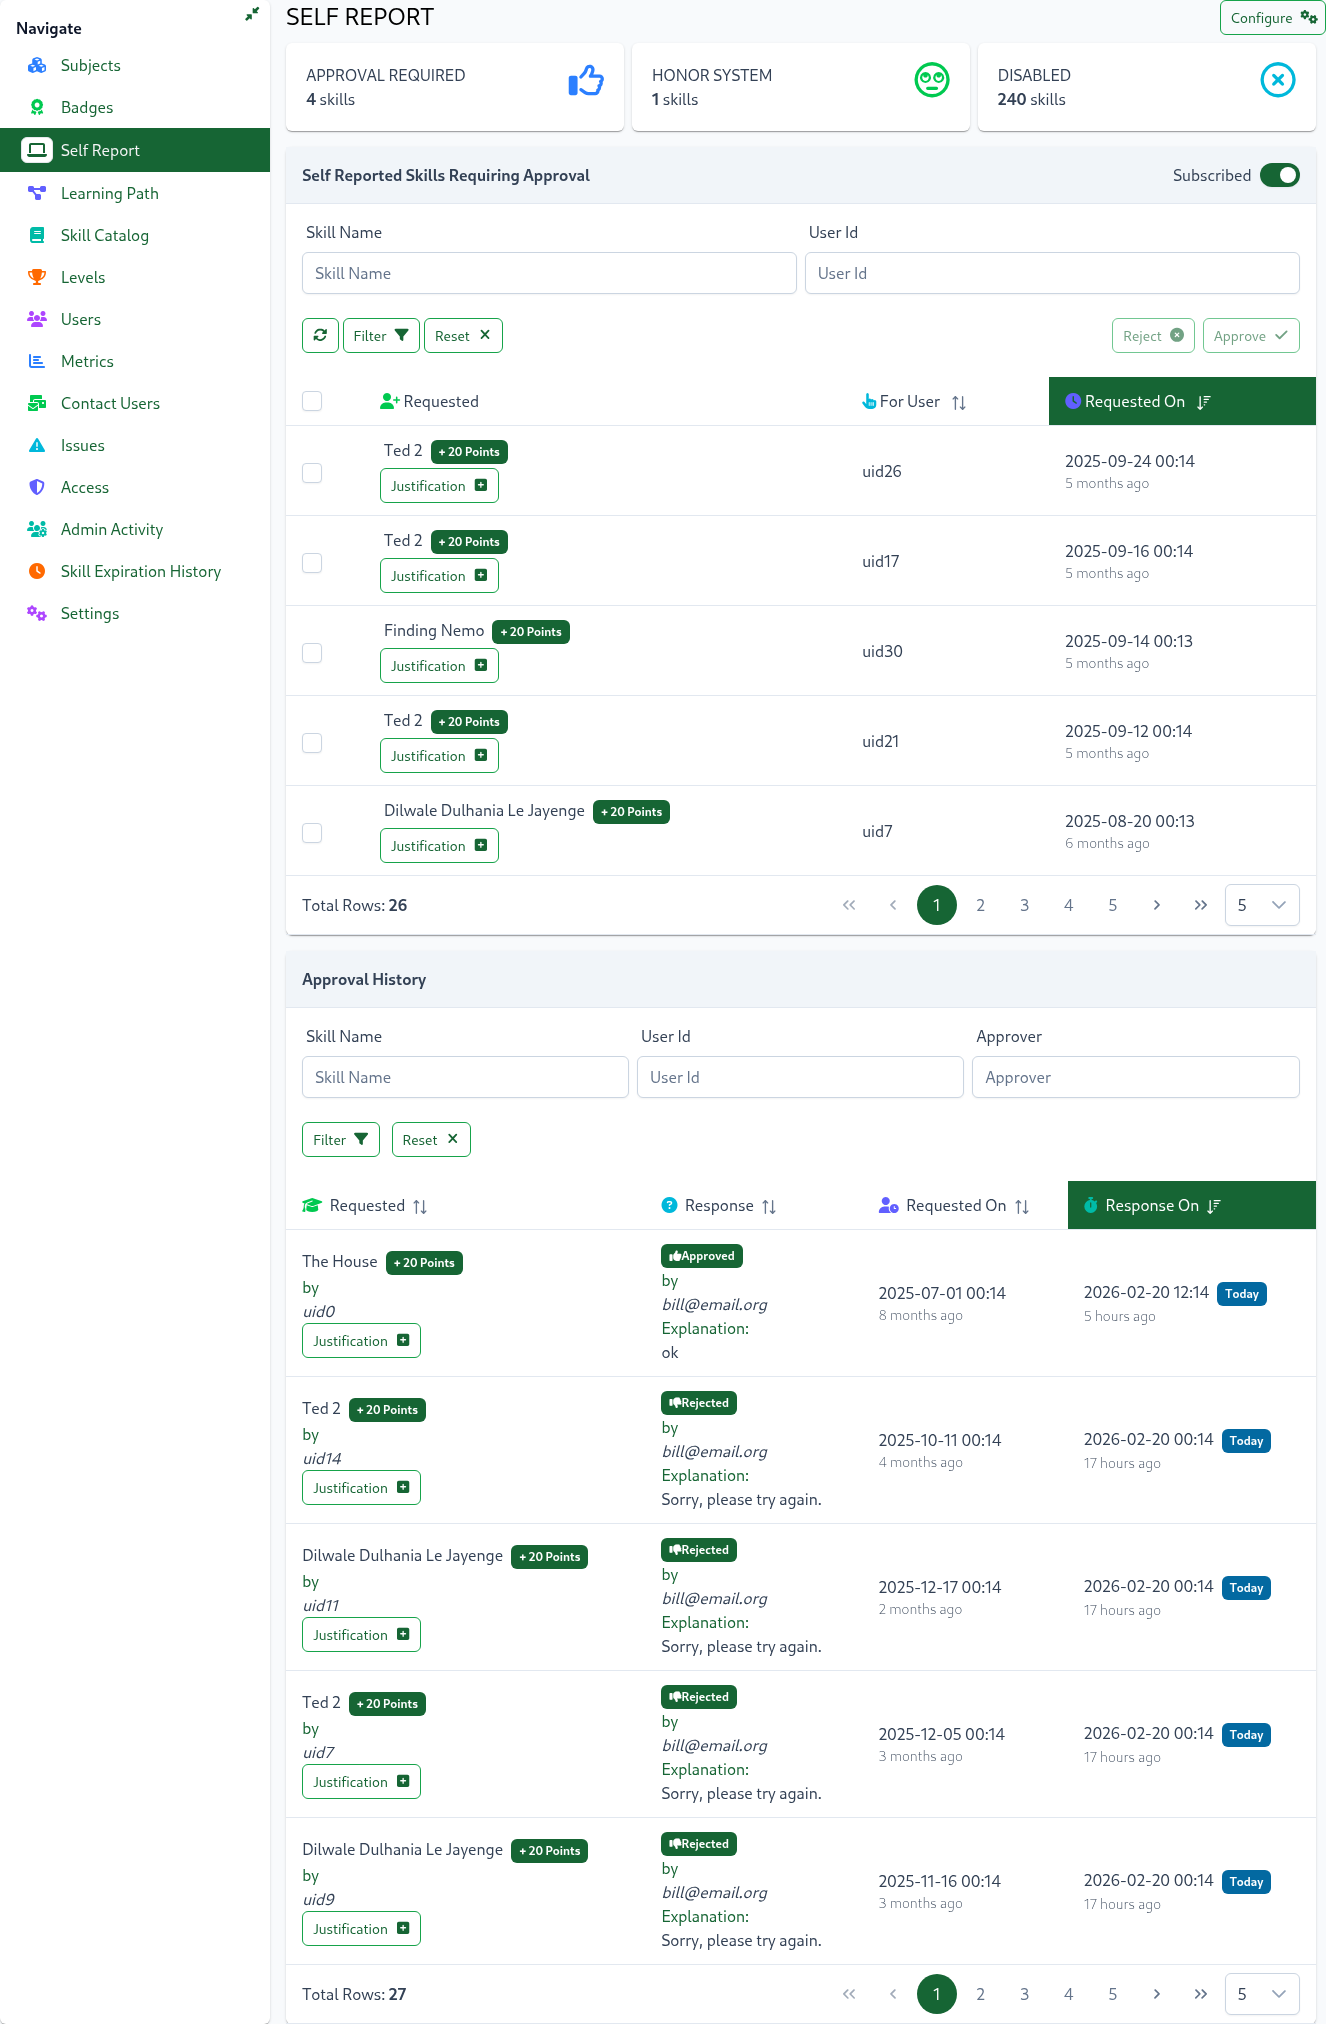Click the Issues warning triangle icon

[37, 445]
